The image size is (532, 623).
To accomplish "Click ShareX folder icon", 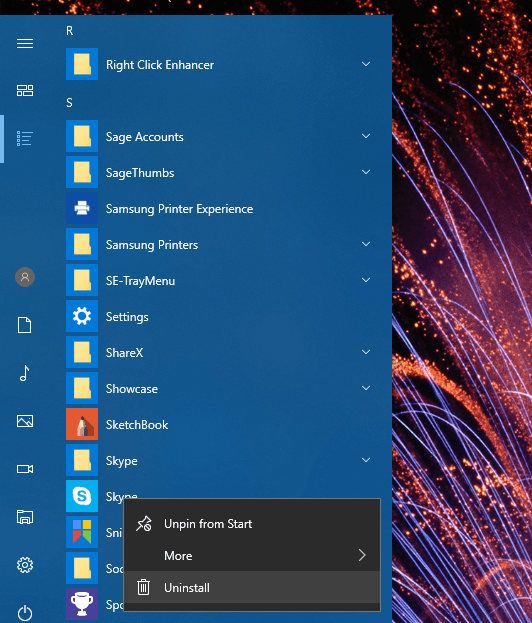I will click(x=82, y=352).
